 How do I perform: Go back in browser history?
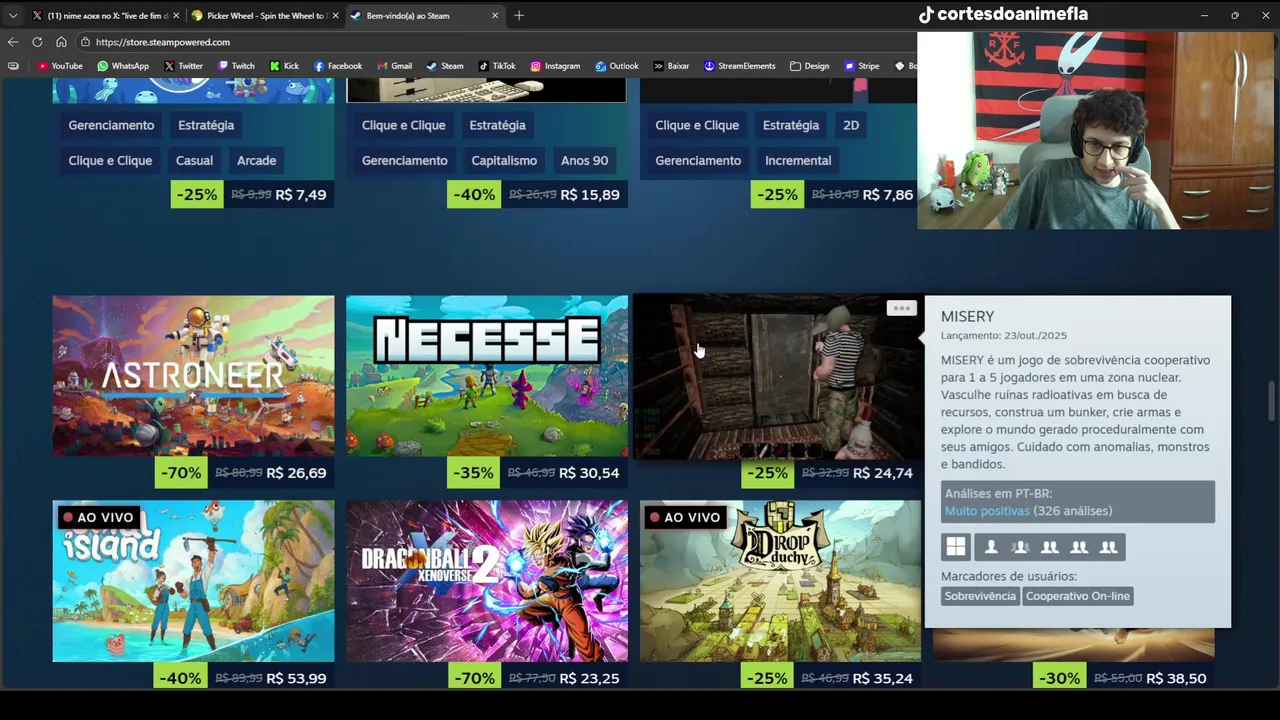[13, 42]
